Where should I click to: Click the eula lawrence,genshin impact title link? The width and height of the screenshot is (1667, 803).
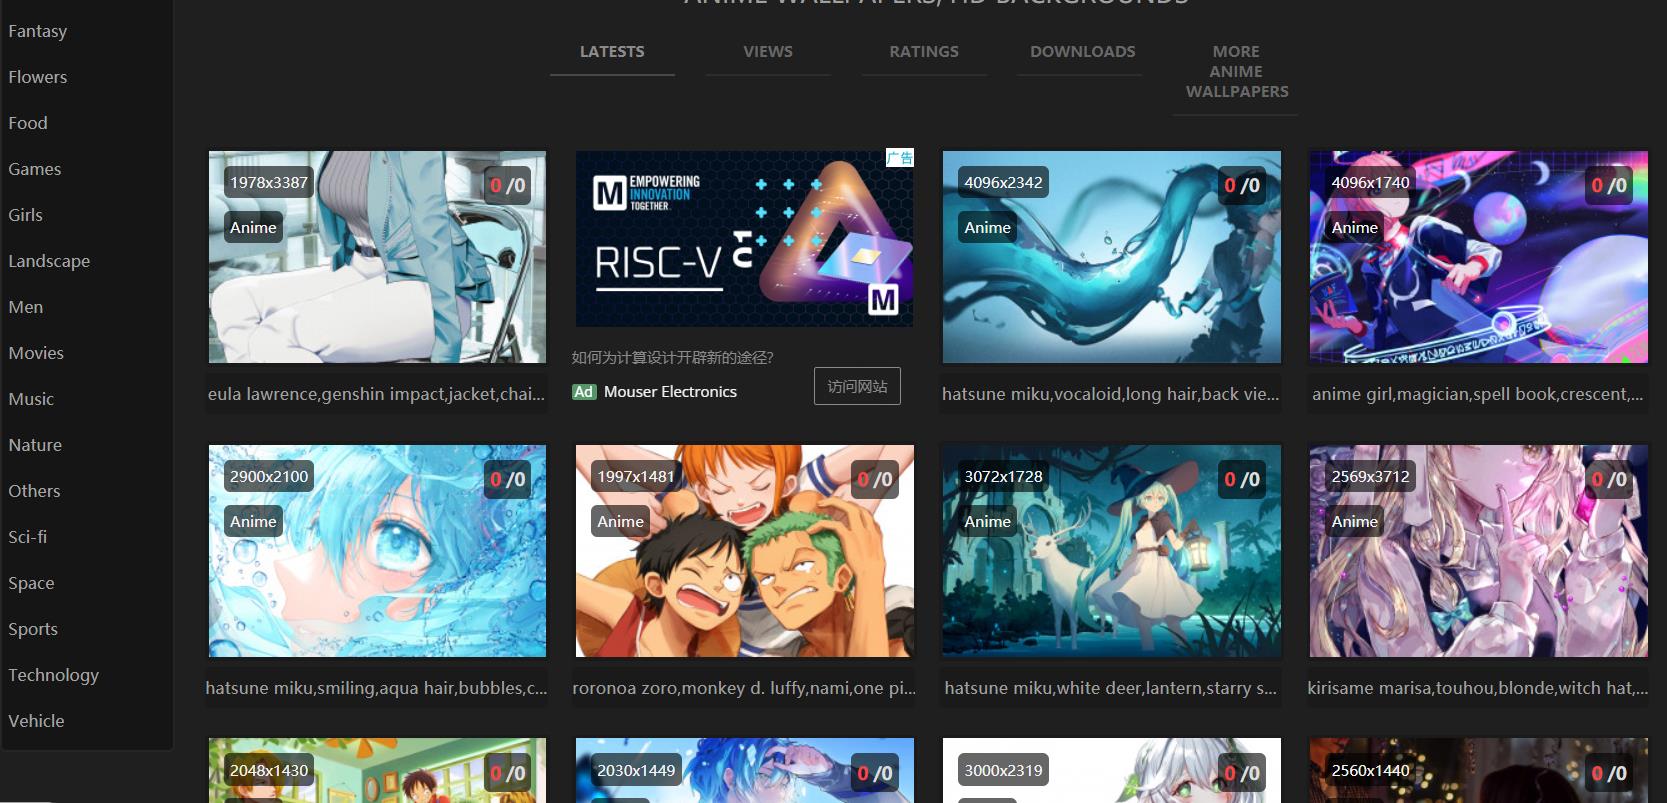click(376, 394)
